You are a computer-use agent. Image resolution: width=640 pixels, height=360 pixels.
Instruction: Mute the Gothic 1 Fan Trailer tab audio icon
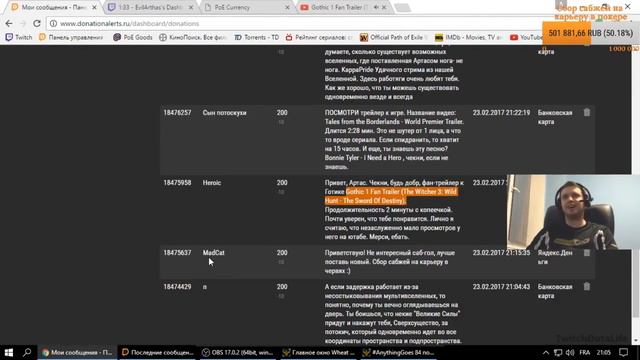click(376, 7)
